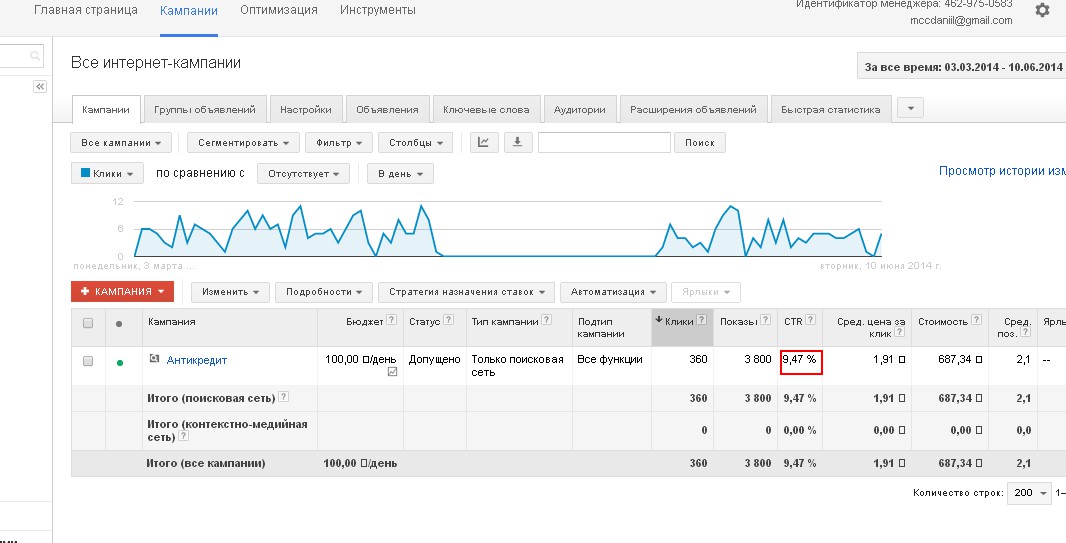Image resolution: width=1066 pixels, height=543 pixels.
Task: Switch to Группы объявлений tab
Action: point(205,109)
